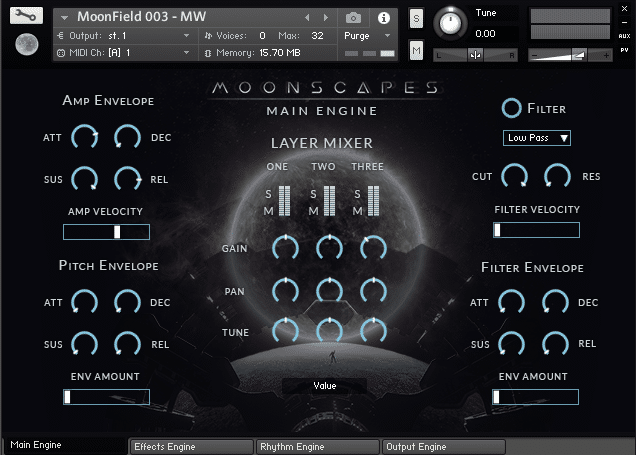
Task: Go to the next instrument preset arrow
Action: click(x=326, y=18)
